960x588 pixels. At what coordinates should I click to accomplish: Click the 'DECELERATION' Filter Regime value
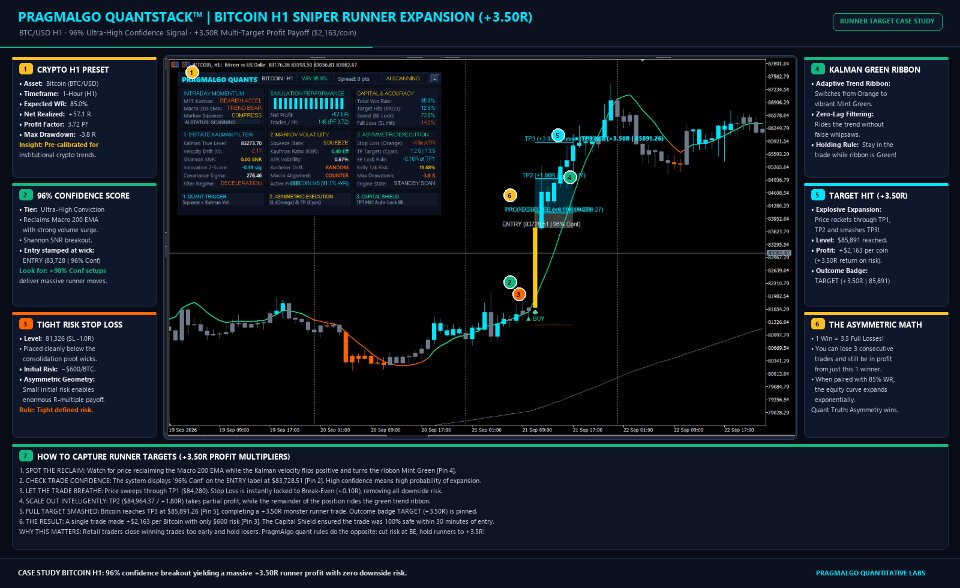241,183
